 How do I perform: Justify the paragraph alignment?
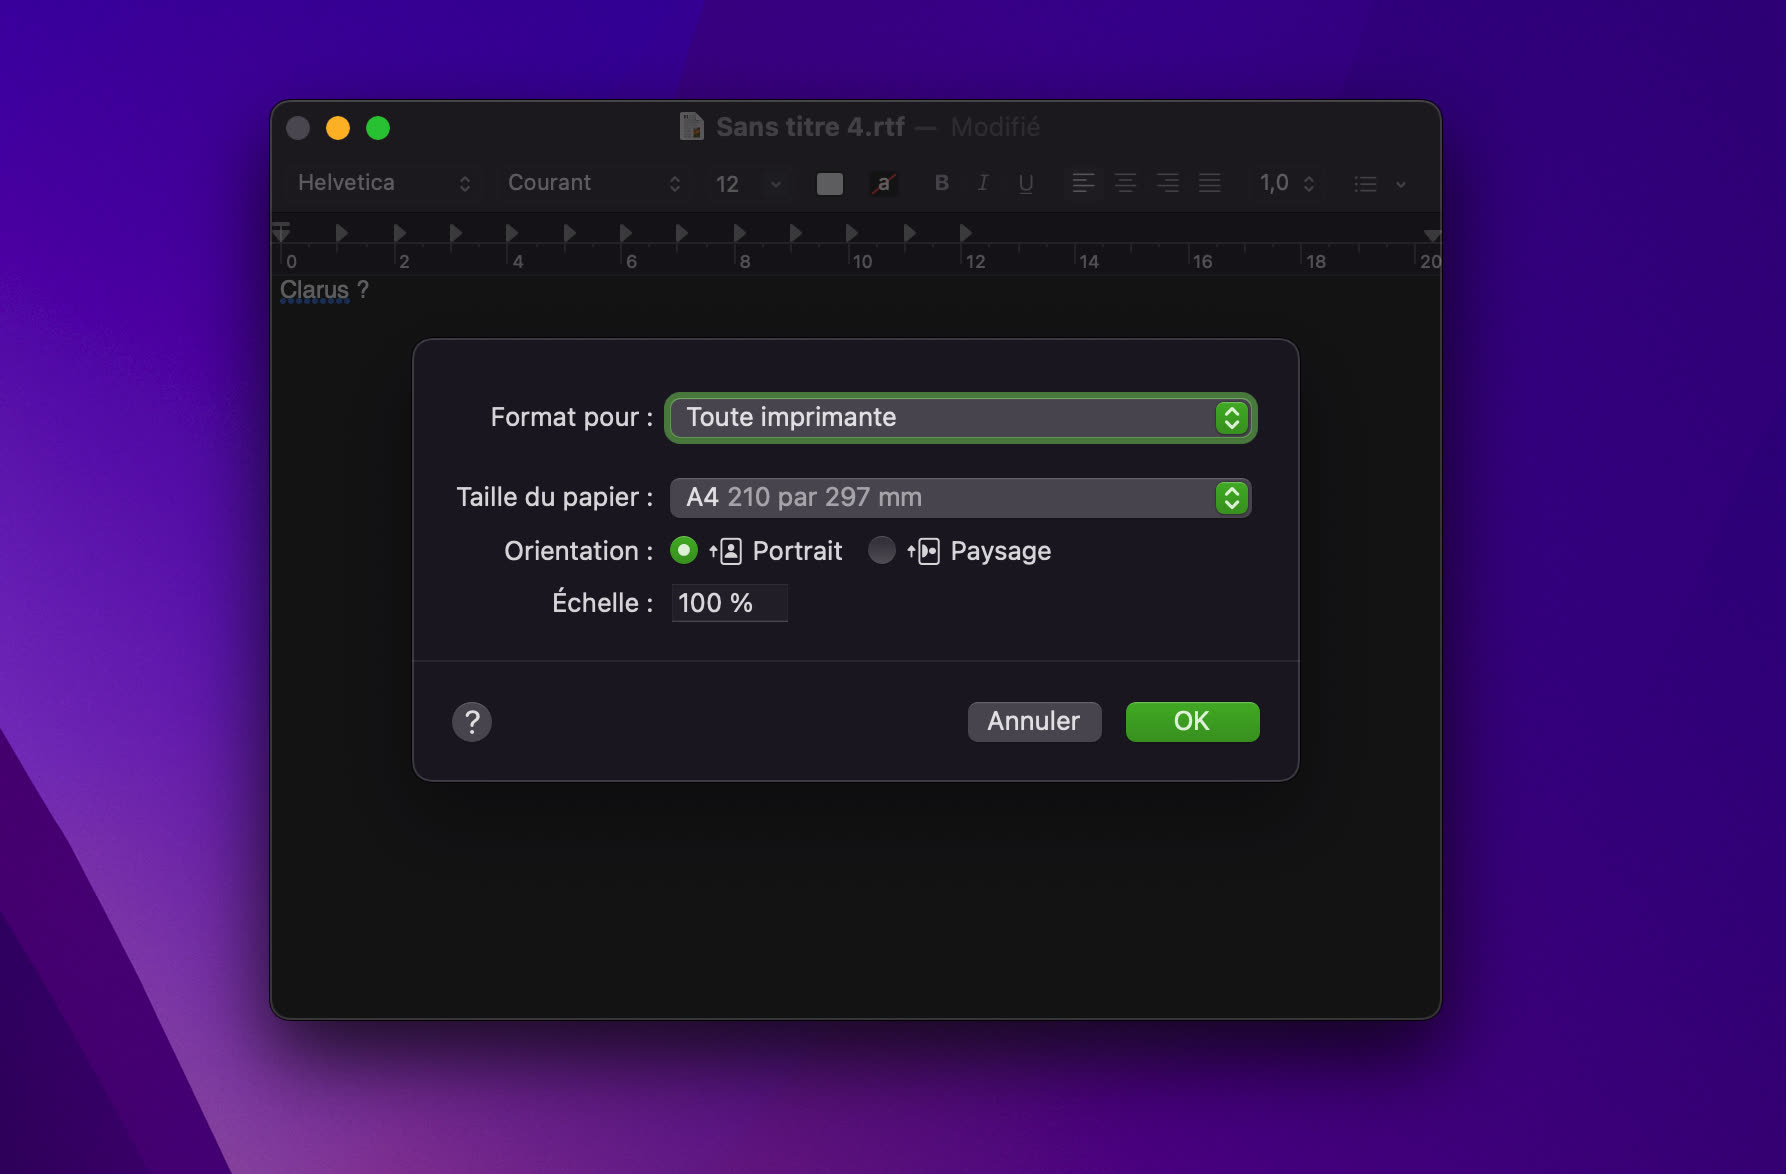pos(1209,183)
